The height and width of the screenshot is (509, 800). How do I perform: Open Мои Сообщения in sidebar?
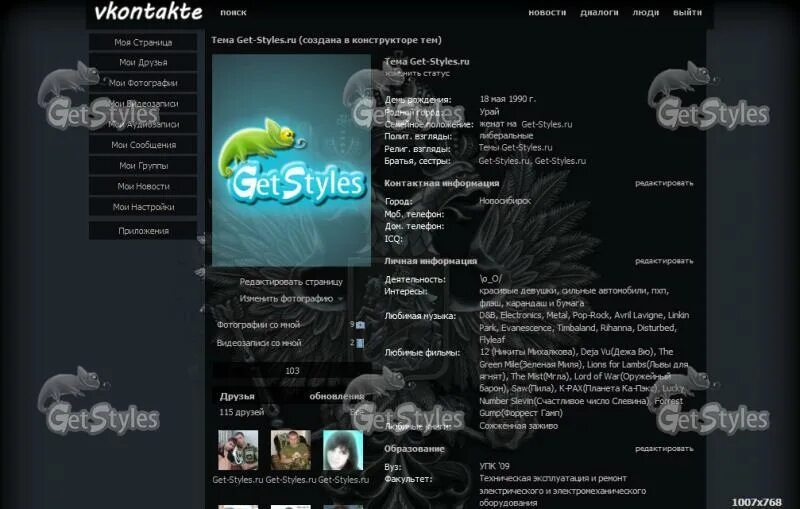tap(143, 145)
